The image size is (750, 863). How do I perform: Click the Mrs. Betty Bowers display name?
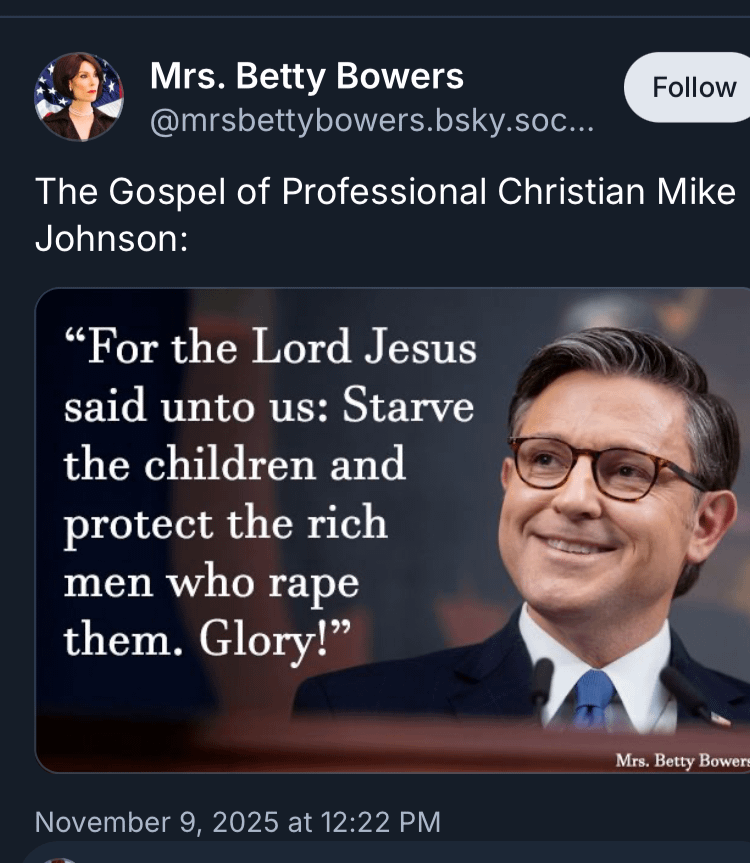tap(307, 76)
